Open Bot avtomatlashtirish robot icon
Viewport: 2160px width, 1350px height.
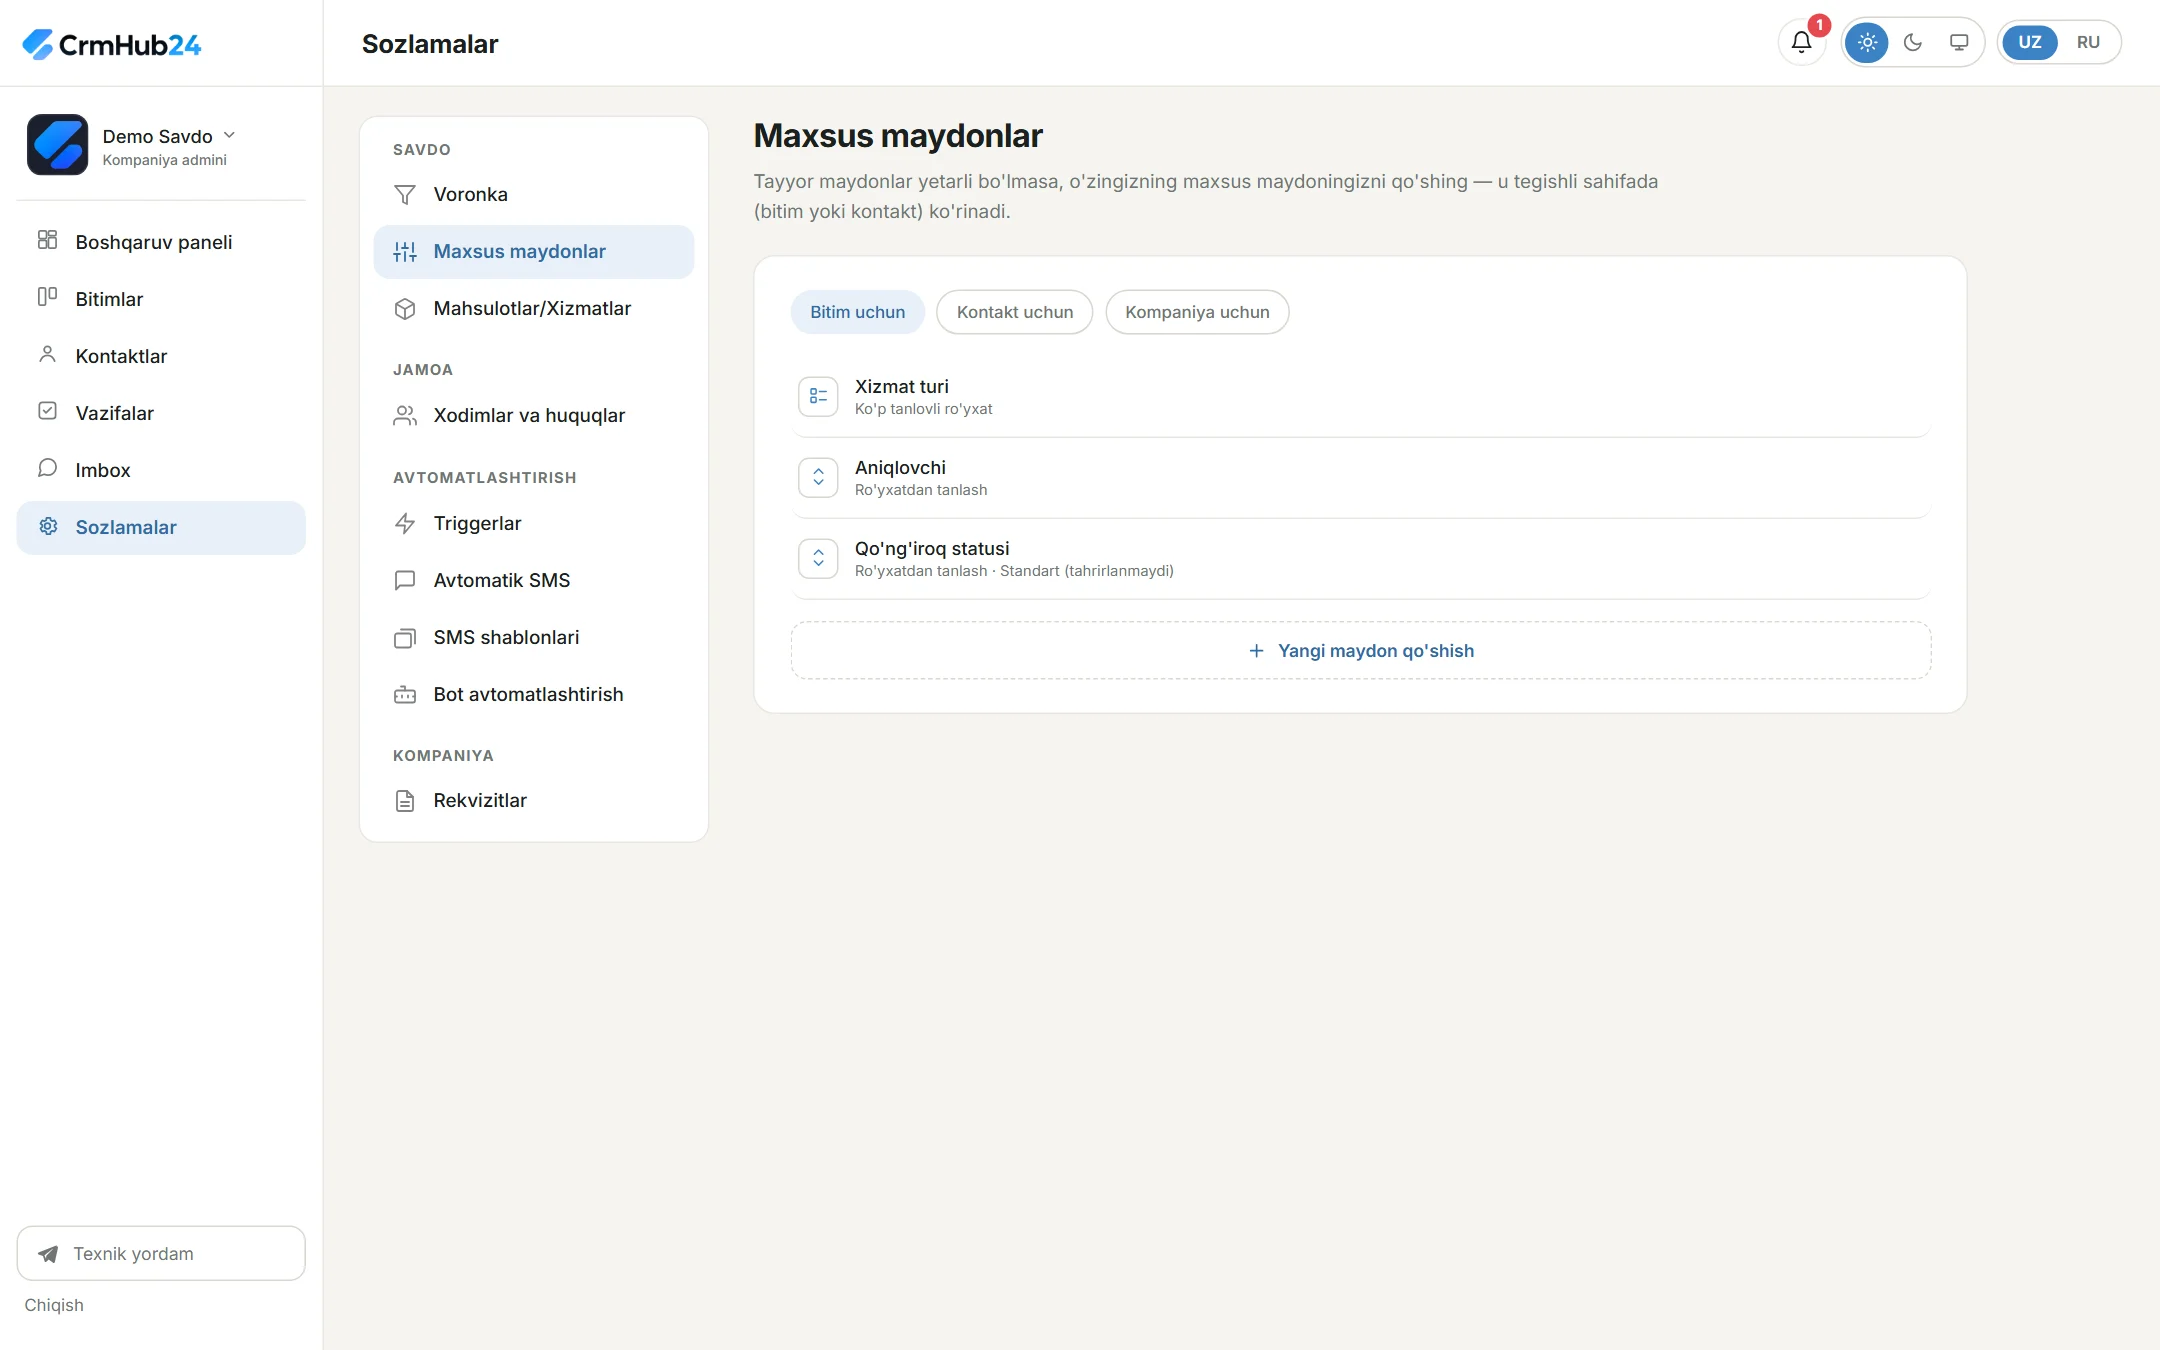point(404,694)
